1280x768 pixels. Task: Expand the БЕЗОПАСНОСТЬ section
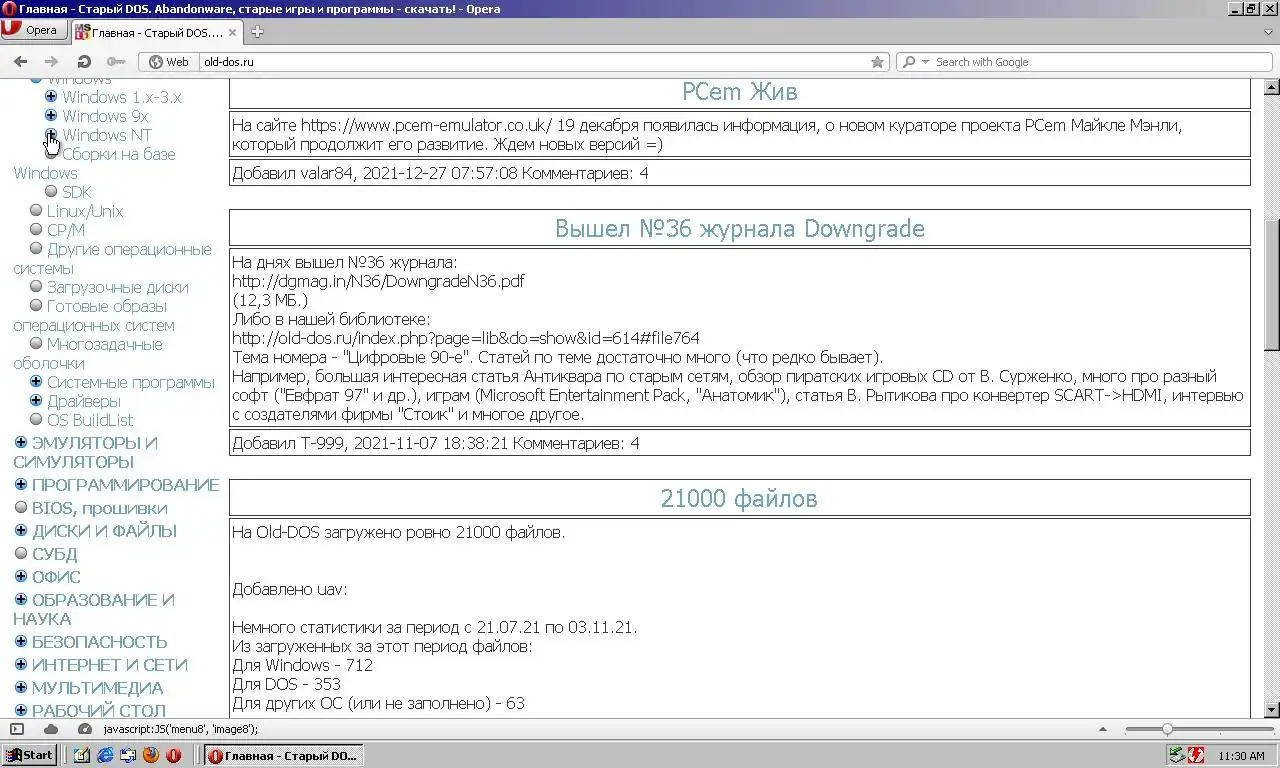pos(21,641)
